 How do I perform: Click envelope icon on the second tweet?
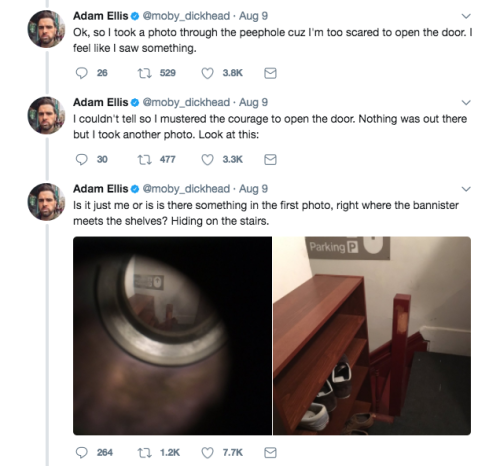pyautogui.click(x=270, y=160)
